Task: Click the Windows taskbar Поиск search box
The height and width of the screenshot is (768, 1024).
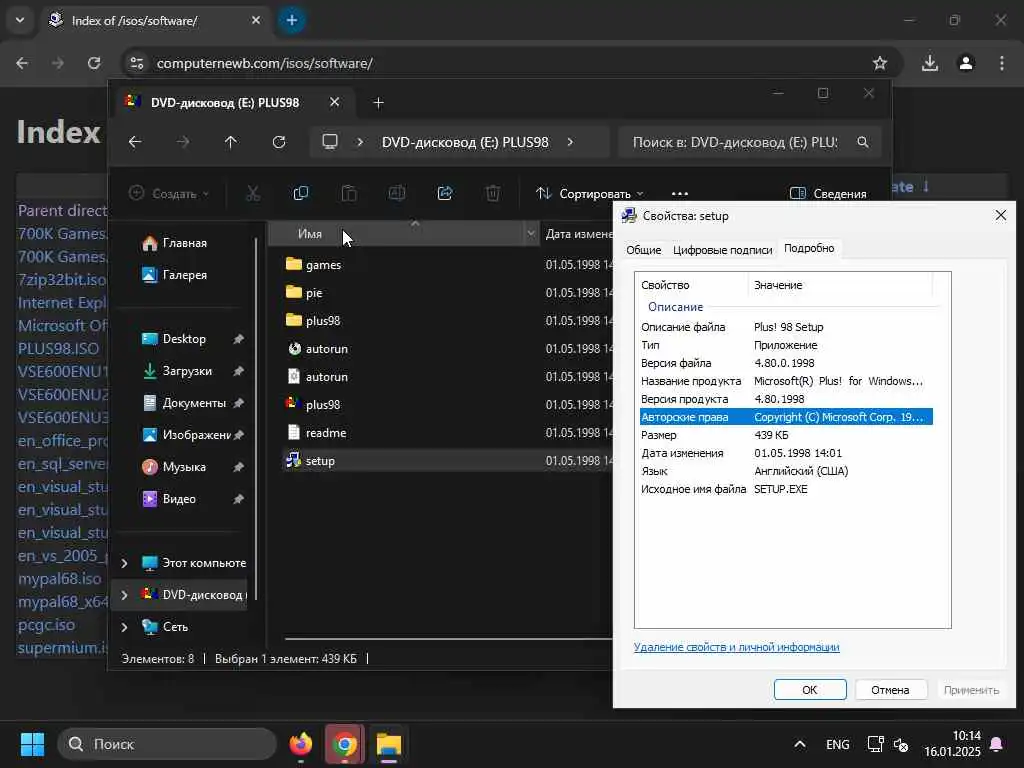Action: click(167, 744)
